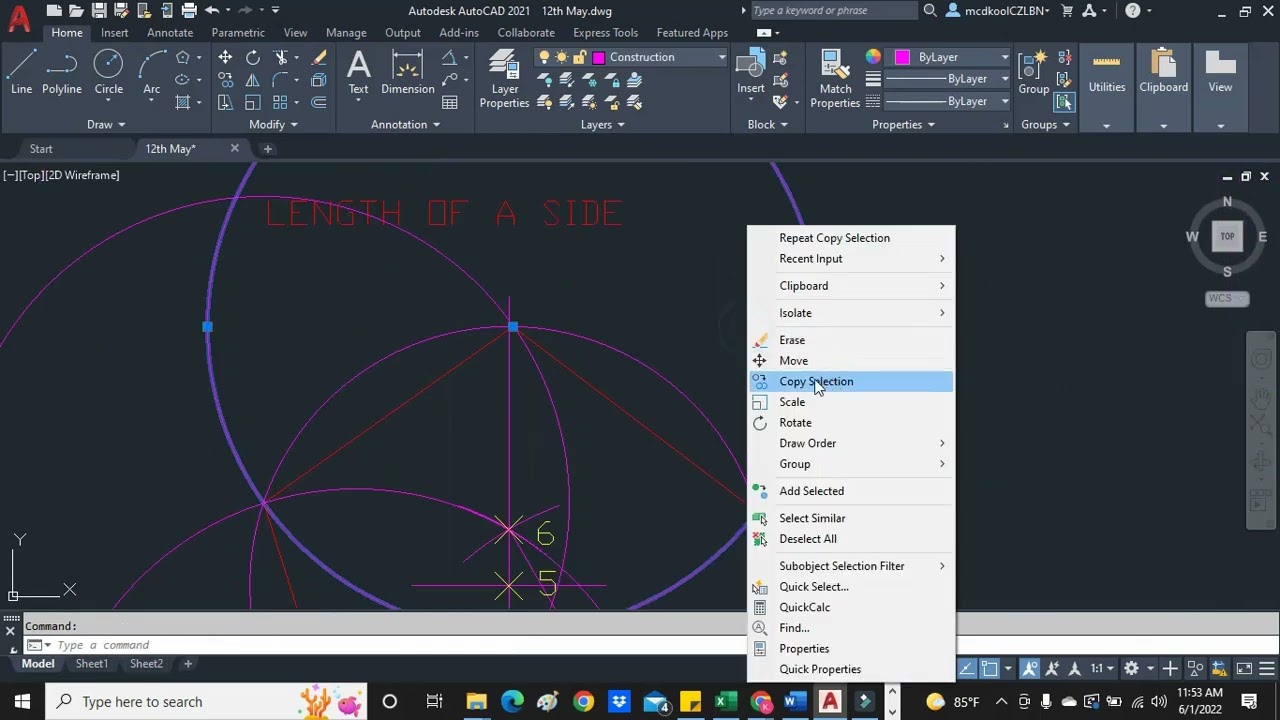Open the Clipboard panel

(x=1163, y=88)
